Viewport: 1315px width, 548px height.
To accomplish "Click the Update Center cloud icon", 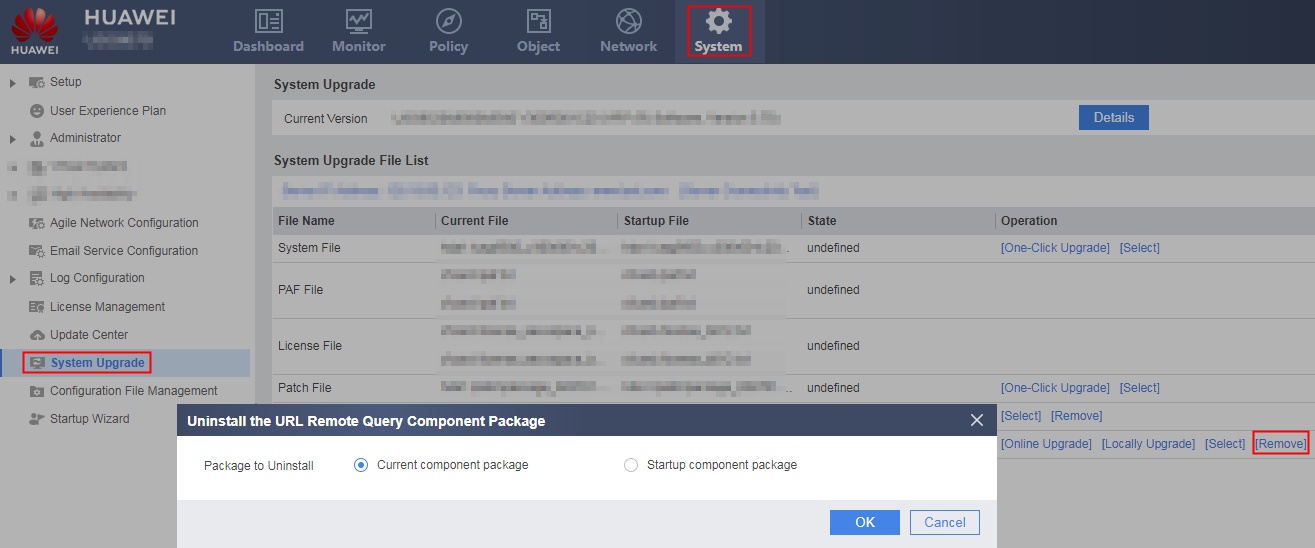I will coord(37,335).
